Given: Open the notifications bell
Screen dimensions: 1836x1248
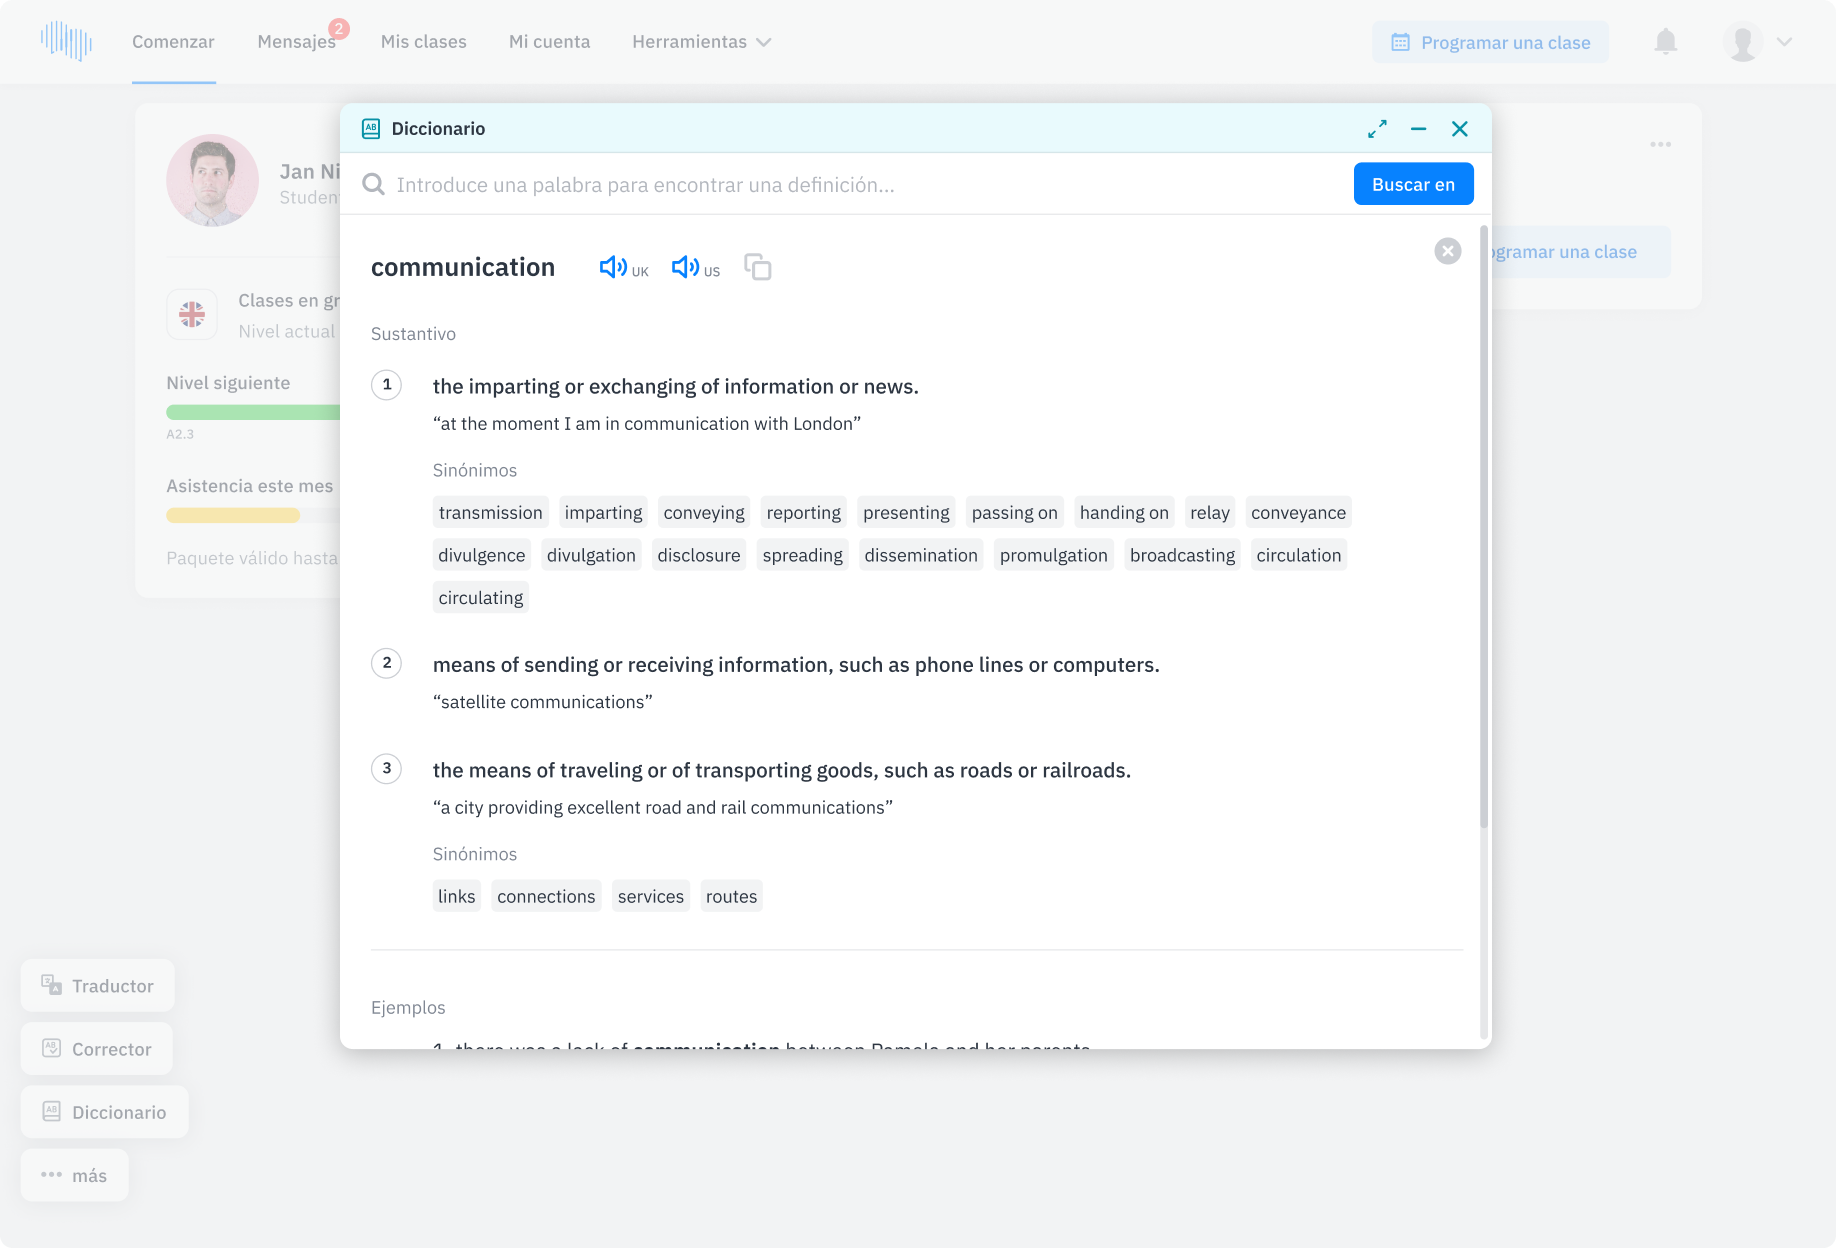Looking at the screenshot, I should coord(1665,42).
